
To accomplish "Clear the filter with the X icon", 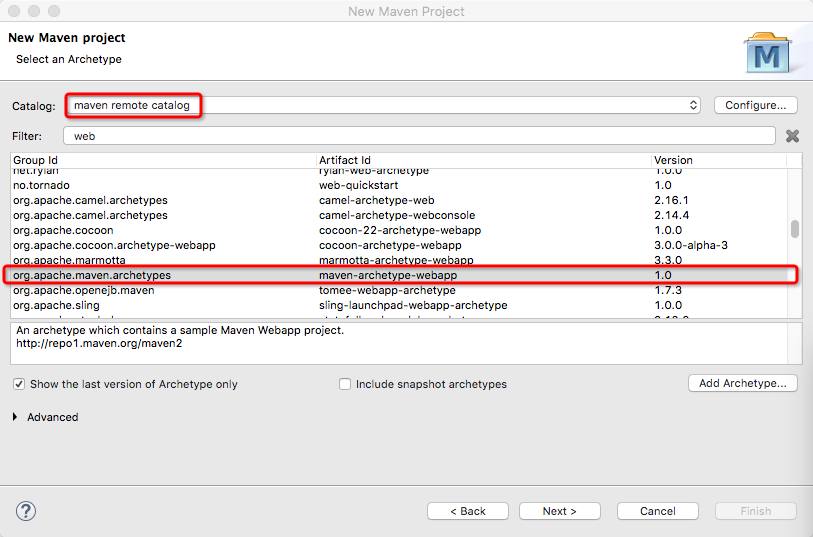I will point(792,136).
